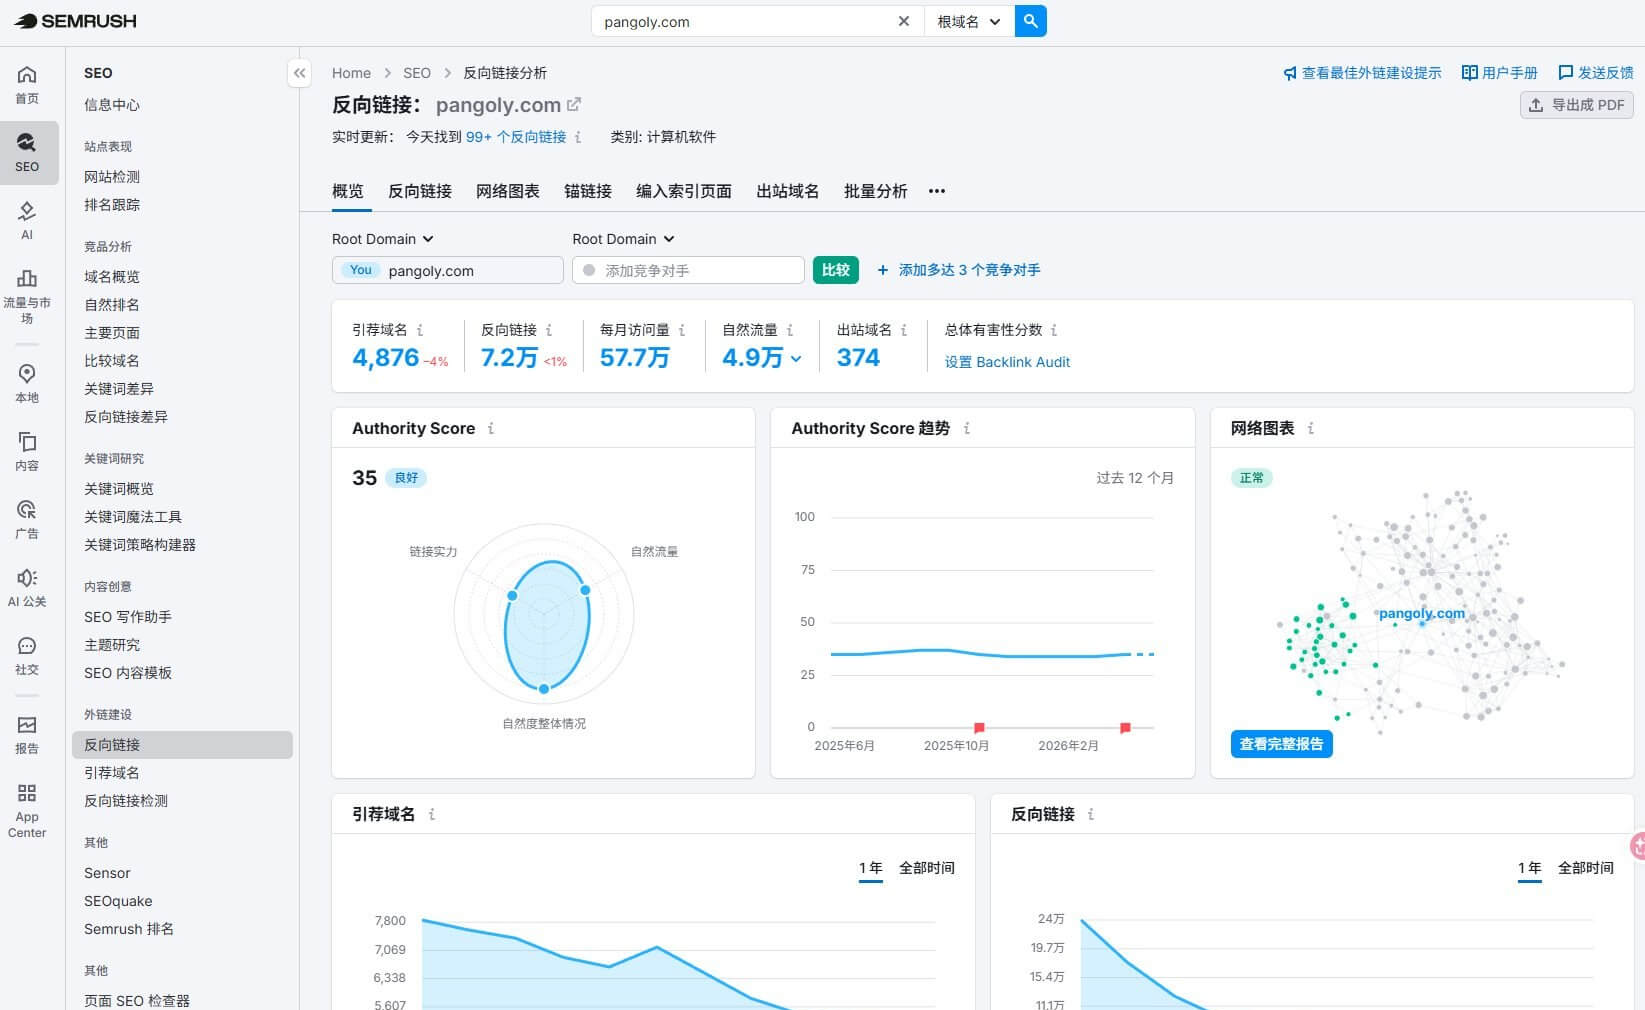
Task: Switch to the 批量分析 tab
Action: click(x=876, y=191)
